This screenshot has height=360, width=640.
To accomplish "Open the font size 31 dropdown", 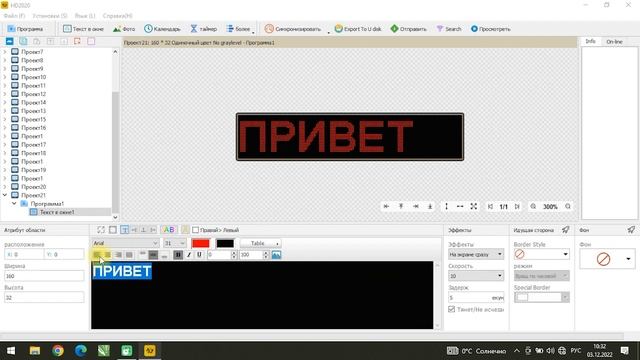I will 174,243.
